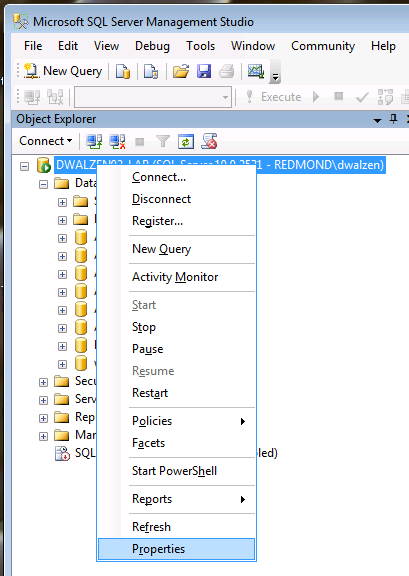This screenshot has width=409, height=576.
Task: Expand the Security folder node
Action: (x=43, y=382)
